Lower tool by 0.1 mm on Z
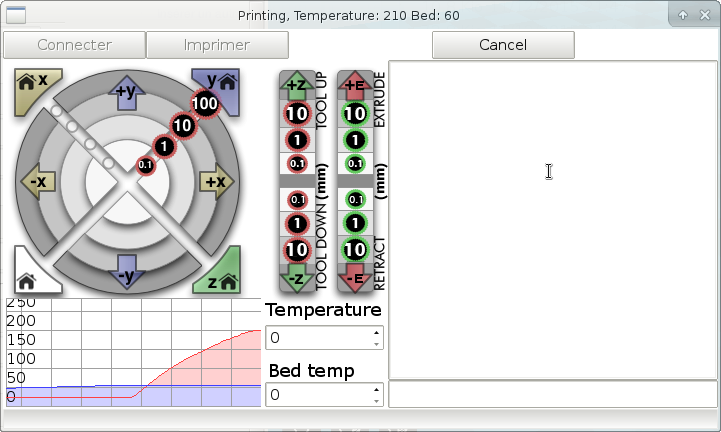721x432 pixels. (298, 200)
